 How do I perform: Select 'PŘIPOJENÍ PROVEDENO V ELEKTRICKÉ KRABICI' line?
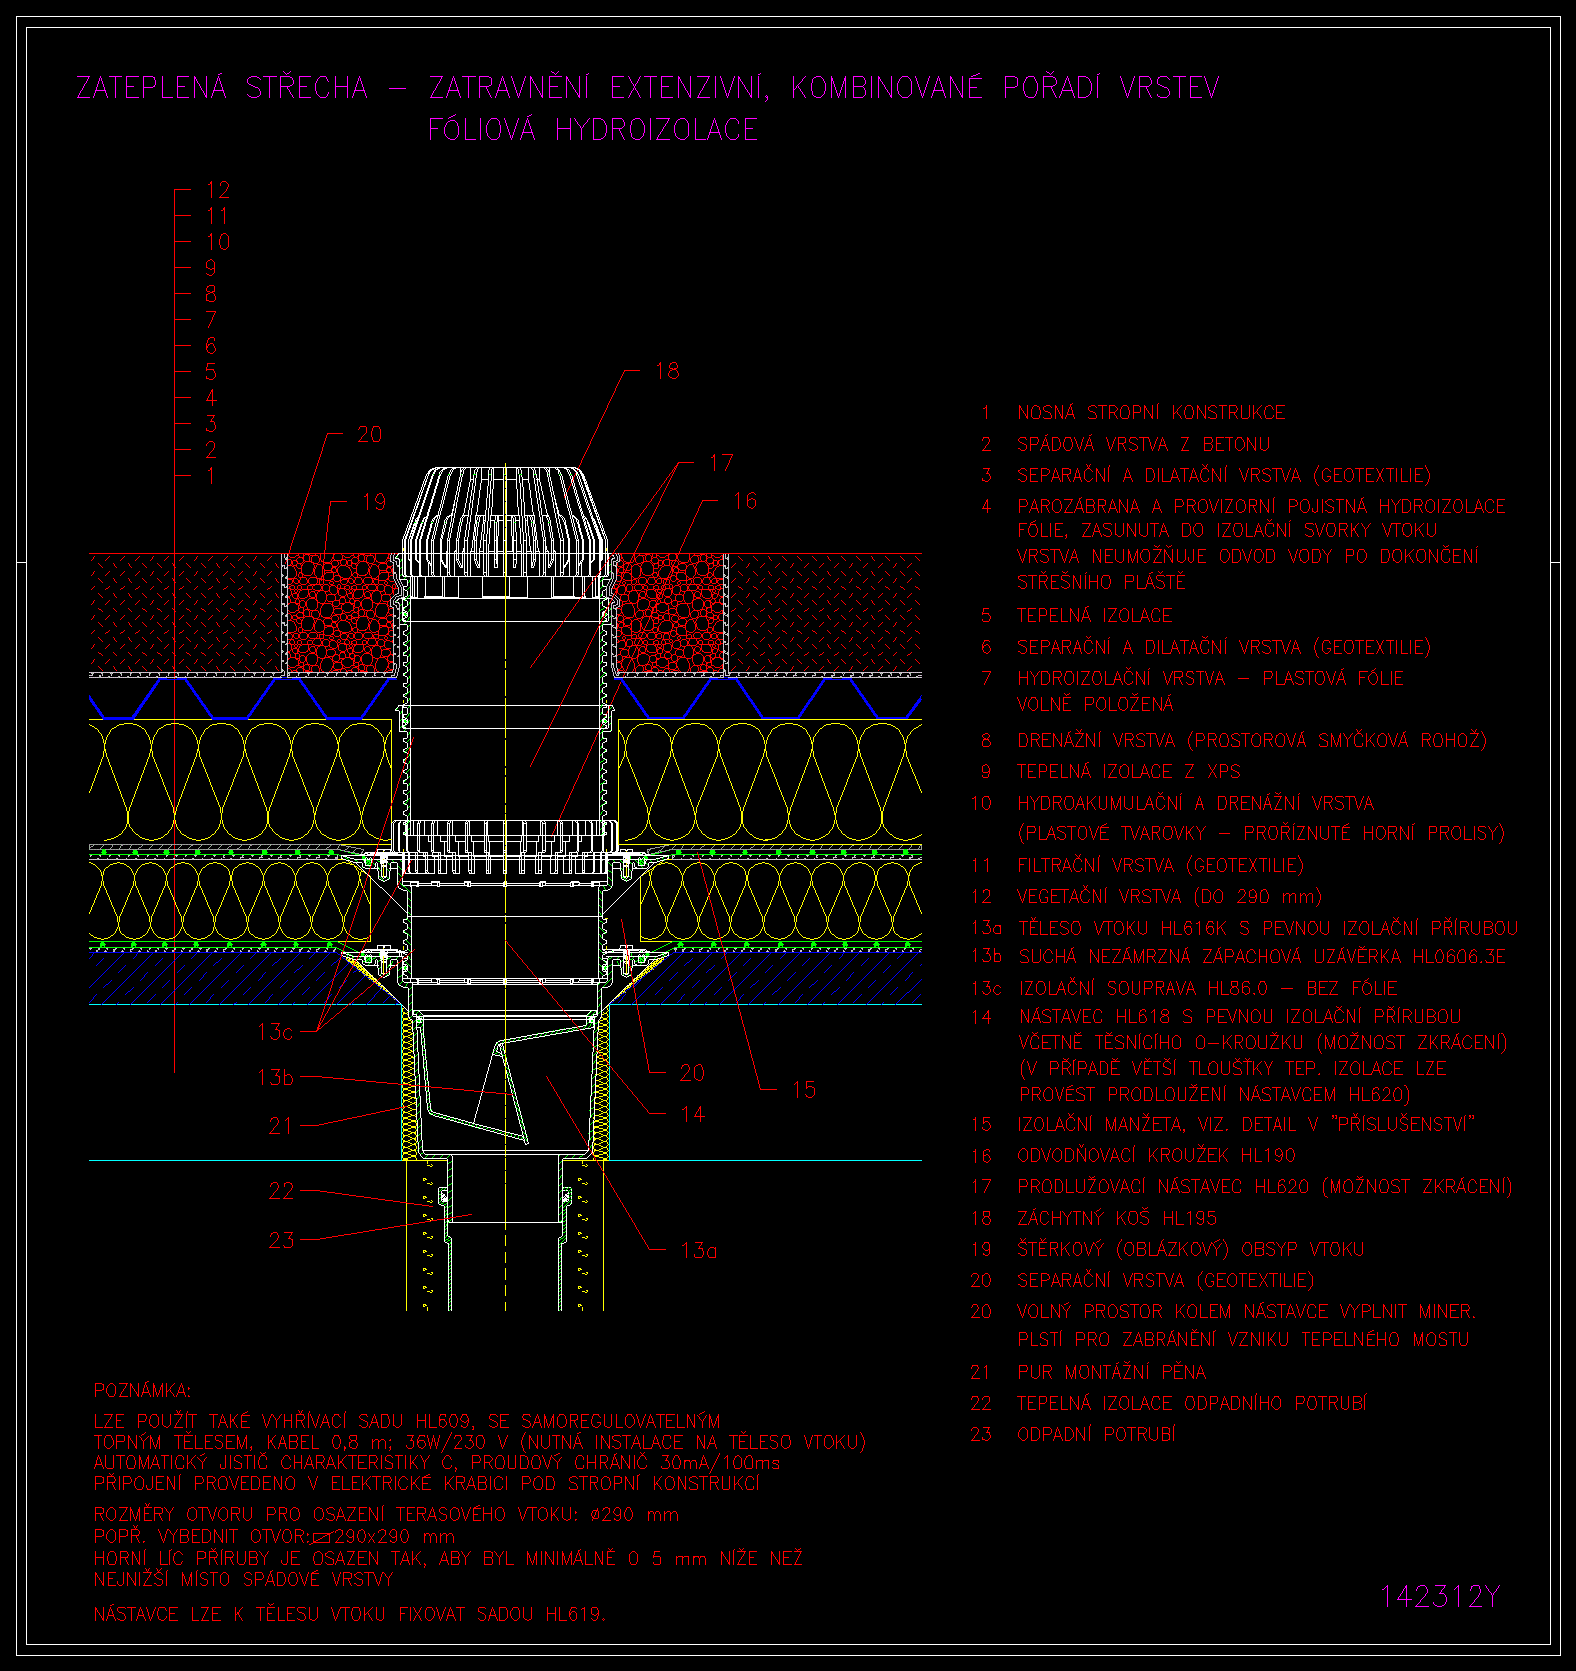tap(426, 1484)
